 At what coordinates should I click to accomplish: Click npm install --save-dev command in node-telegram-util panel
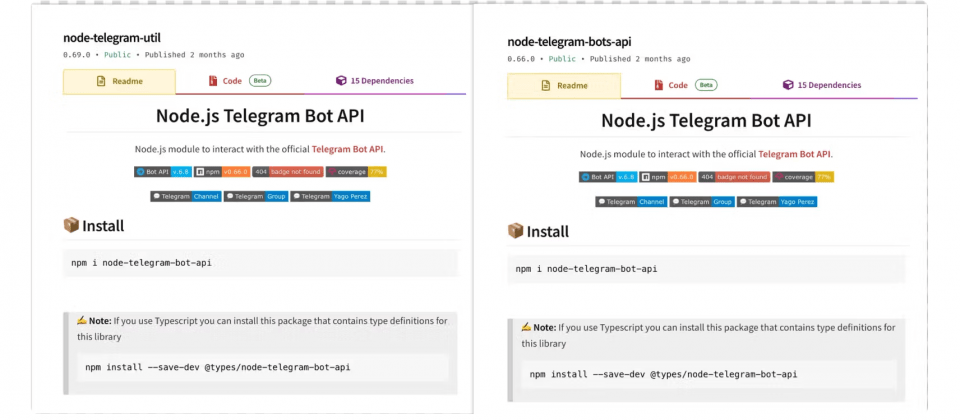point(218,367)
